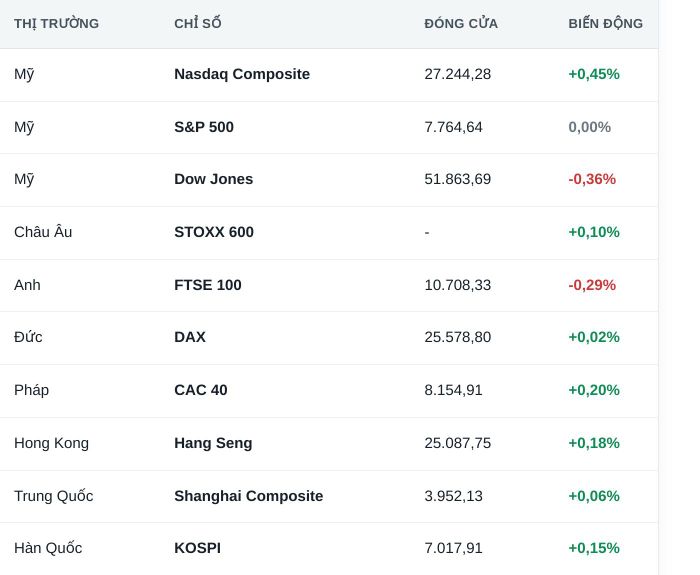Click the S&P 500 0,00% change value

(589, 127)
